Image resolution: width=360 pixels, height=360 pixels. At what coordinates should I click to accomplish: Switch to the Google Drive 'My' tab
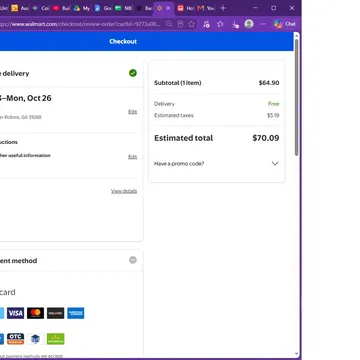click(x=82, y=8)
